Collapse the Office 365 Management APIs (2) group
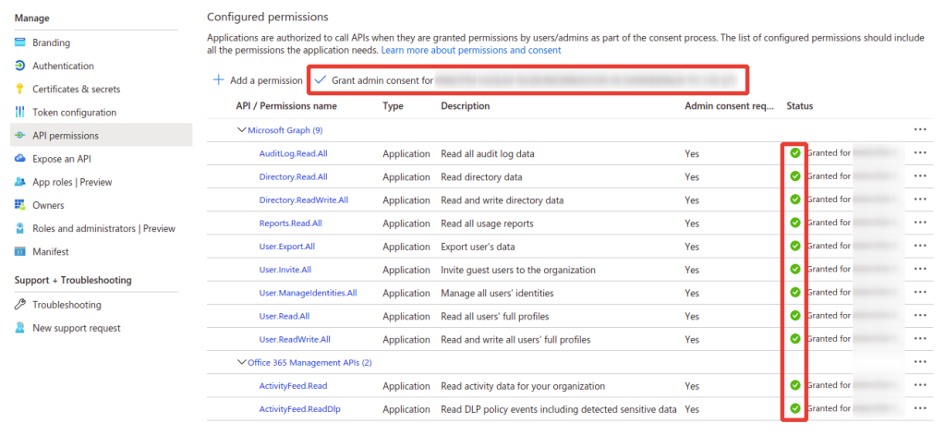This screenshot has width=945, height=447. 242,362
